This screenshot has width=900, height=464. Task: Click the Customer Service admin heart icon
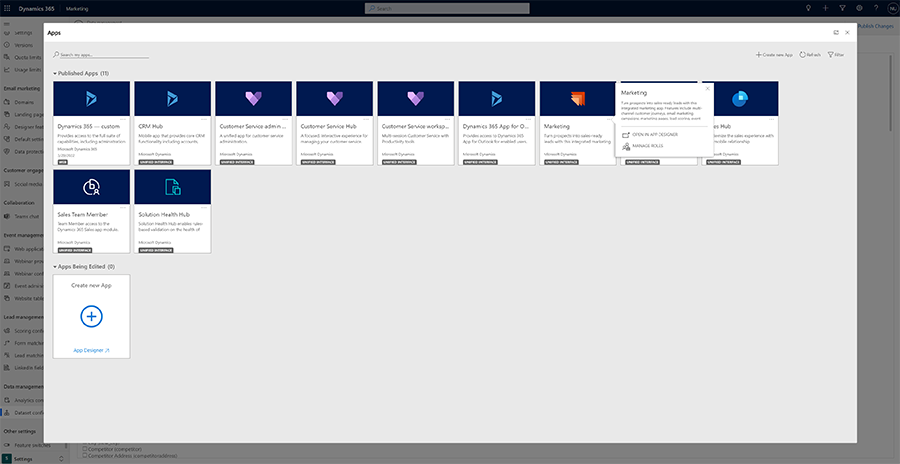pos(253,99)
